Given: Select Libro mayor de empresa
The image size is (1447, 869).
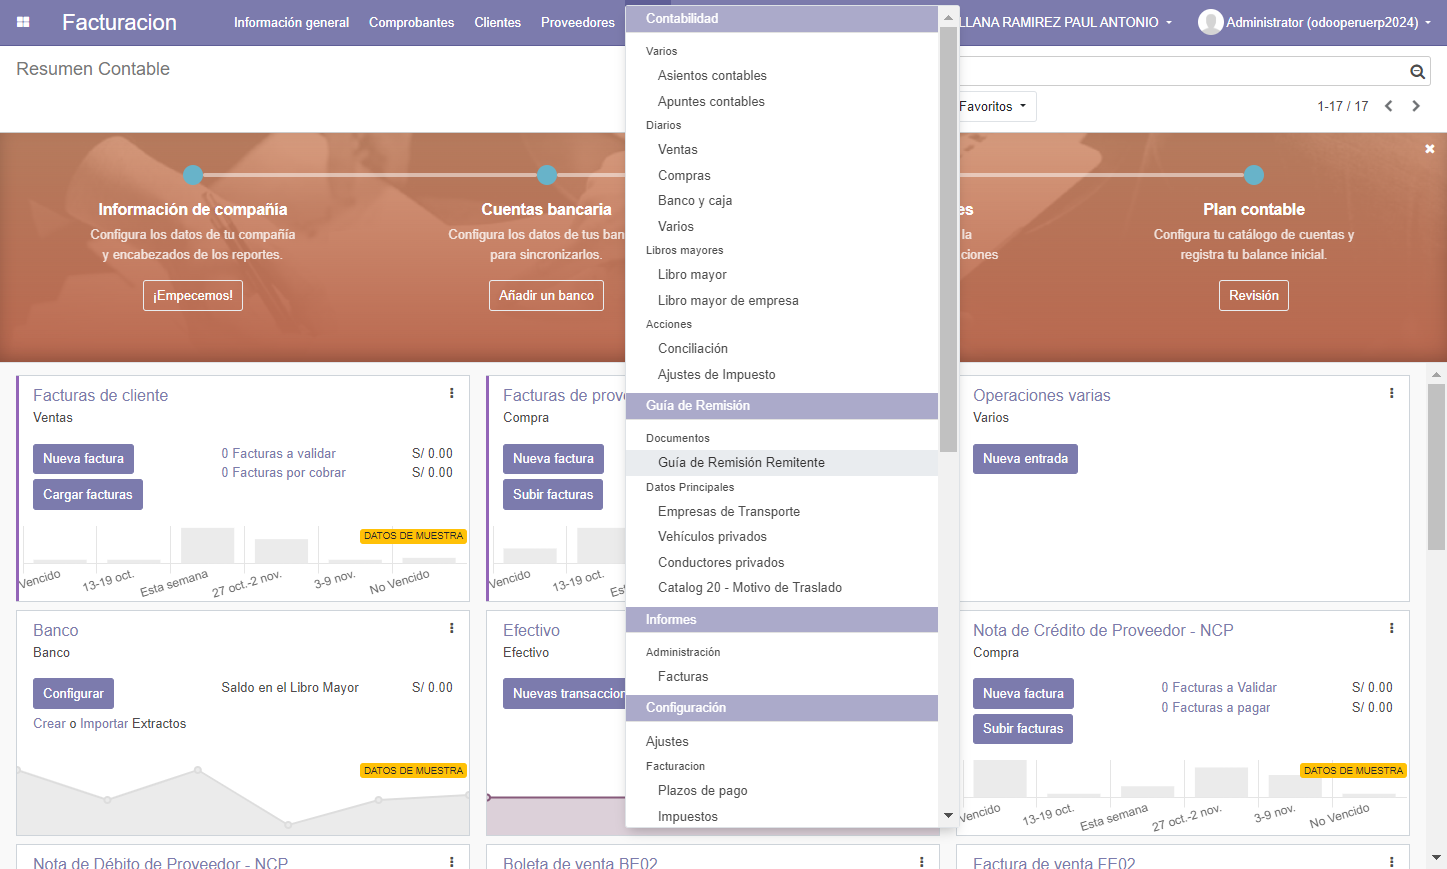Looking at the screenshot, I should tap(782, 300).
